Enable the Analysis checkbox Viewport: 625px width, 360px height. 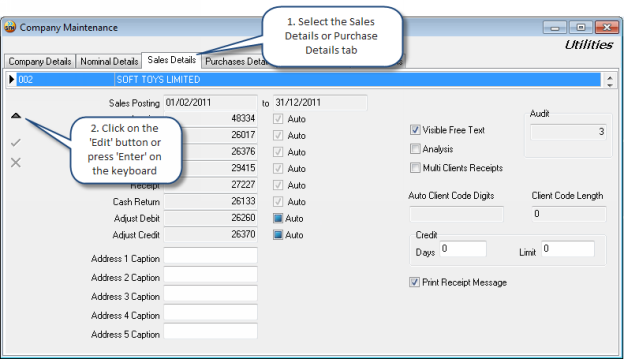[x=415, y=149]
